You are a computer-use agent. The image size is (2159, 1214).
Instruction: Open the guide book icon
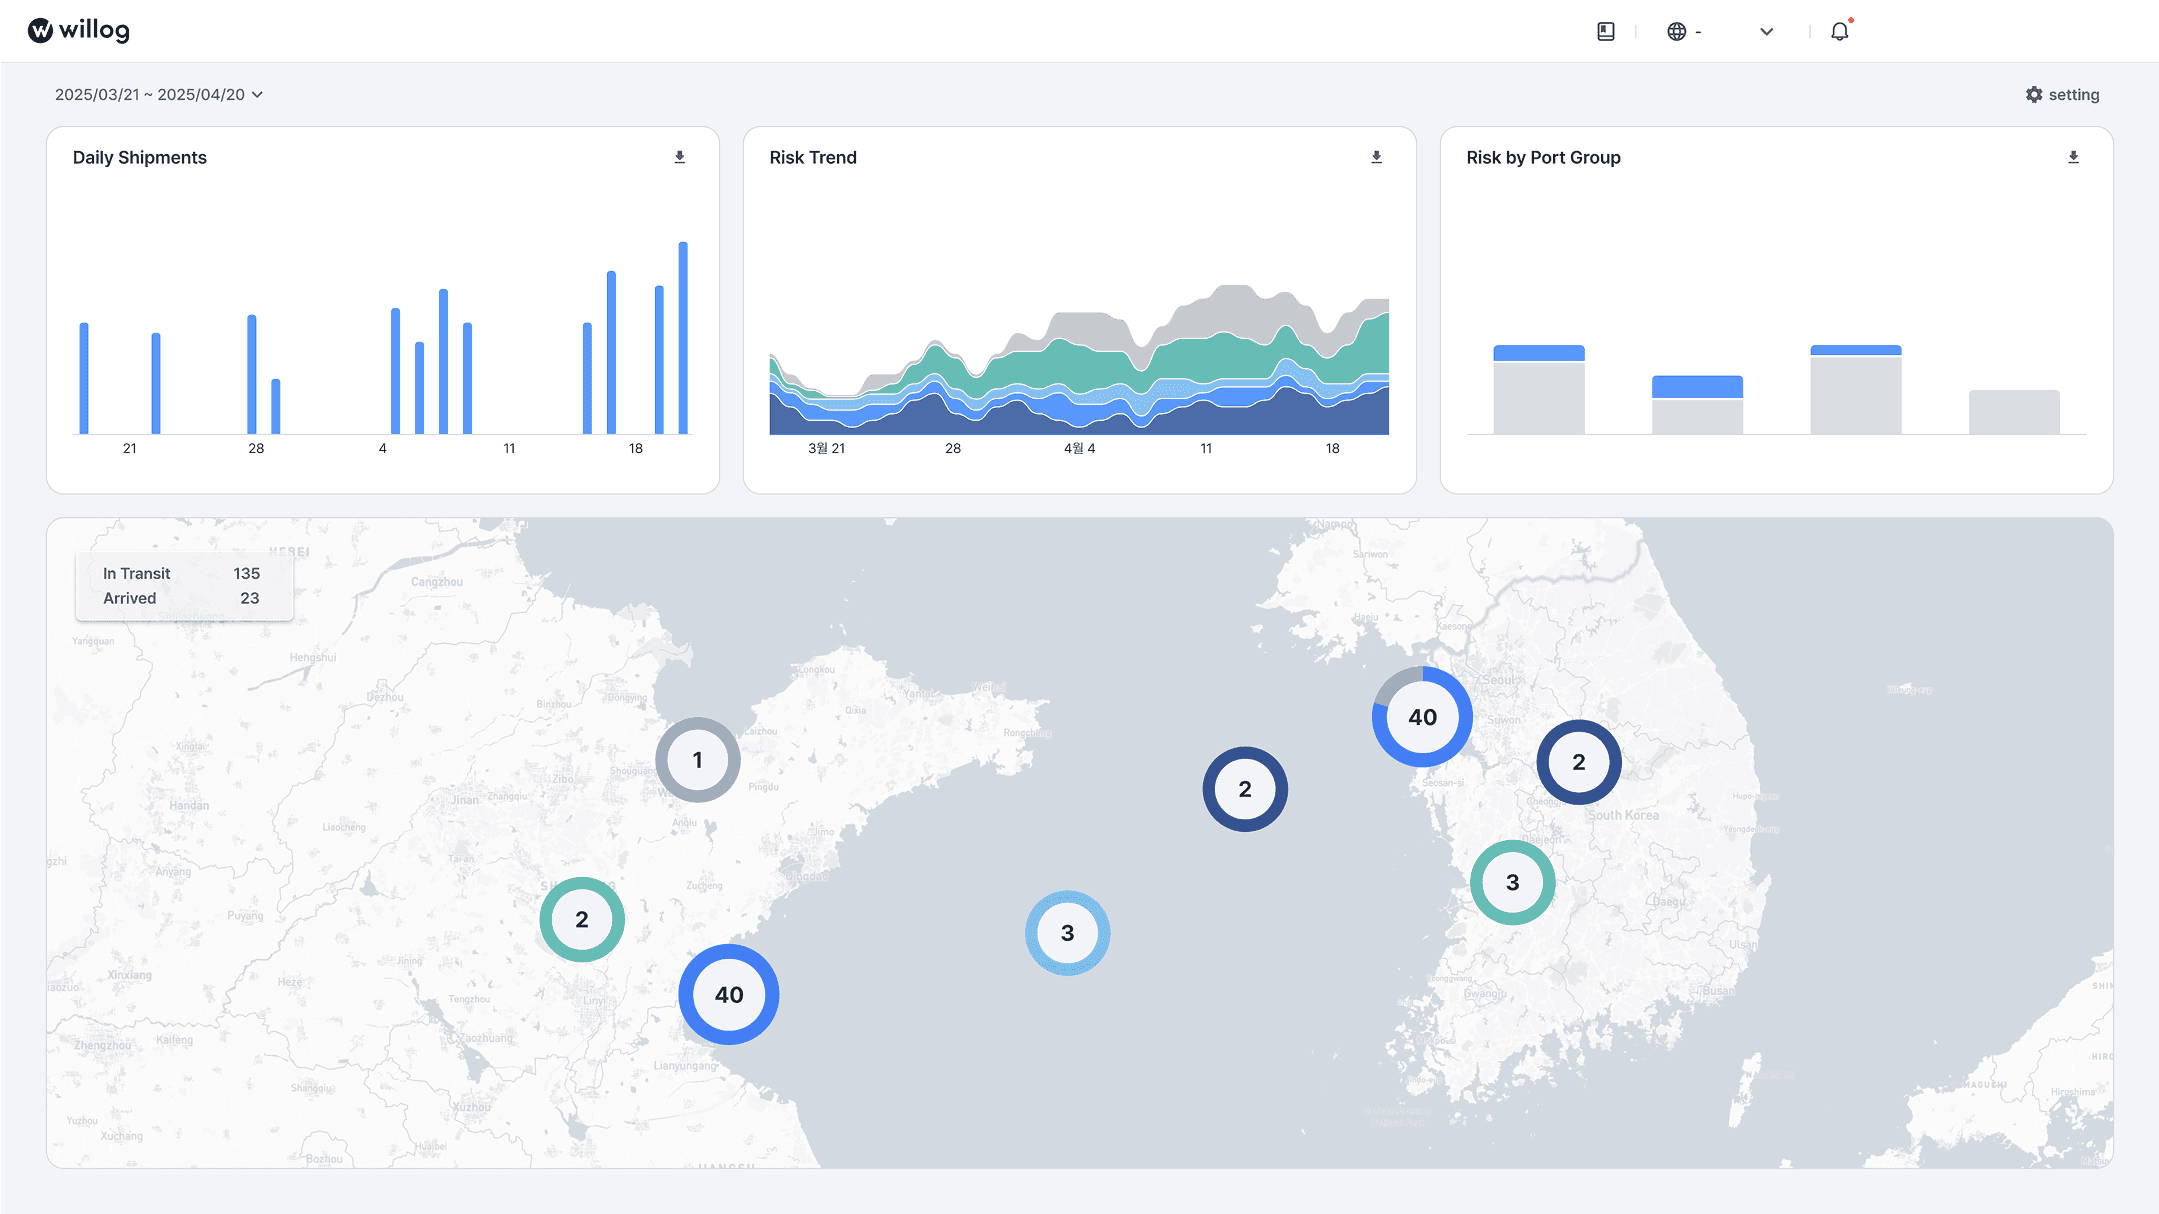pyautogui.click(x=1605, y=31)
